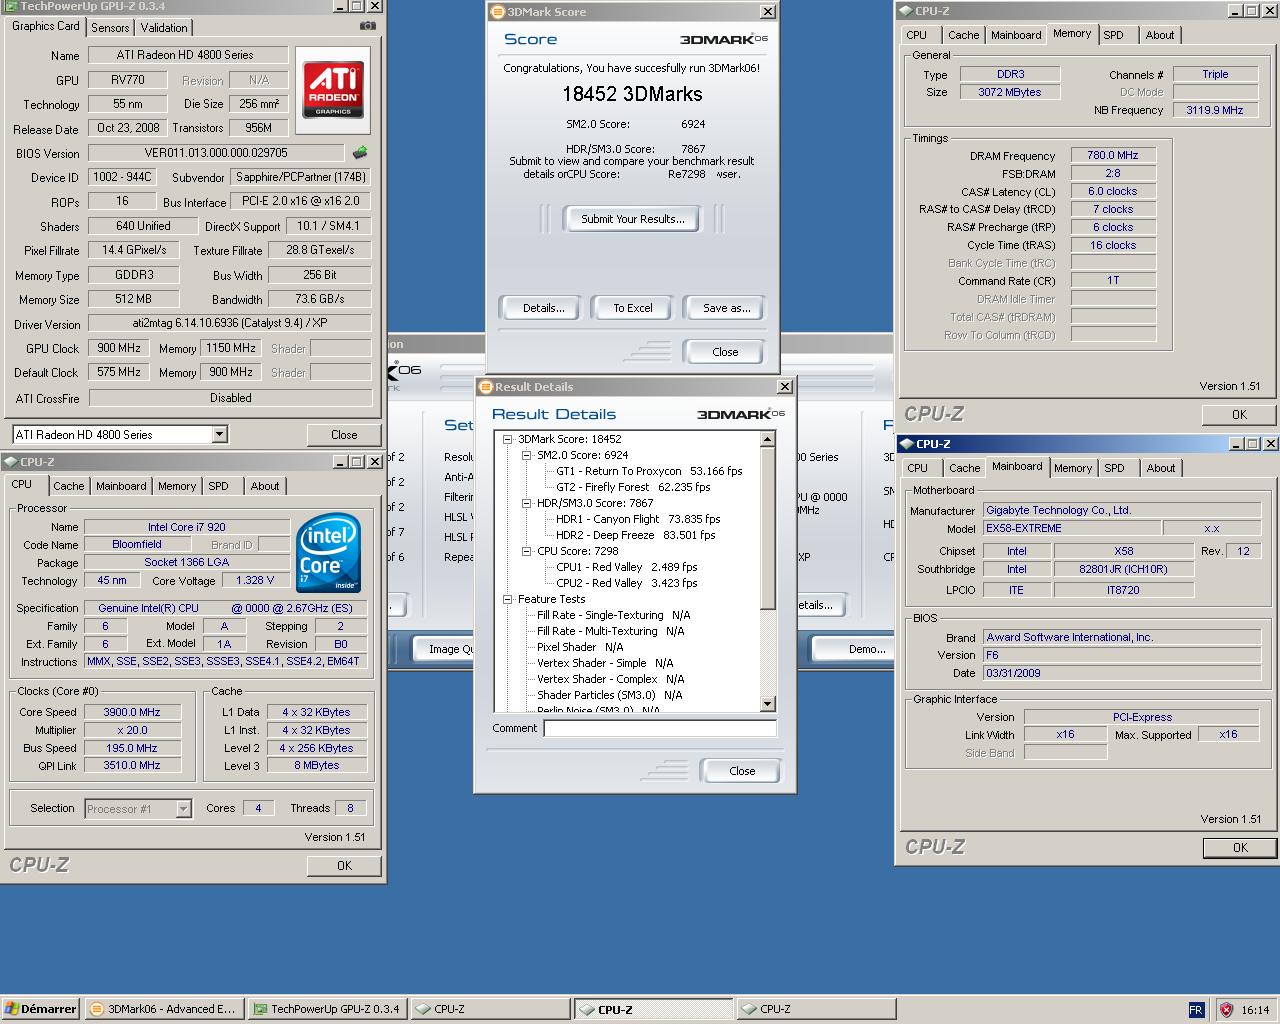Click NB Frequency 3119.9 MHz value
The height and width of the screenshot is (1024, 1280).
click(1215, 110)
